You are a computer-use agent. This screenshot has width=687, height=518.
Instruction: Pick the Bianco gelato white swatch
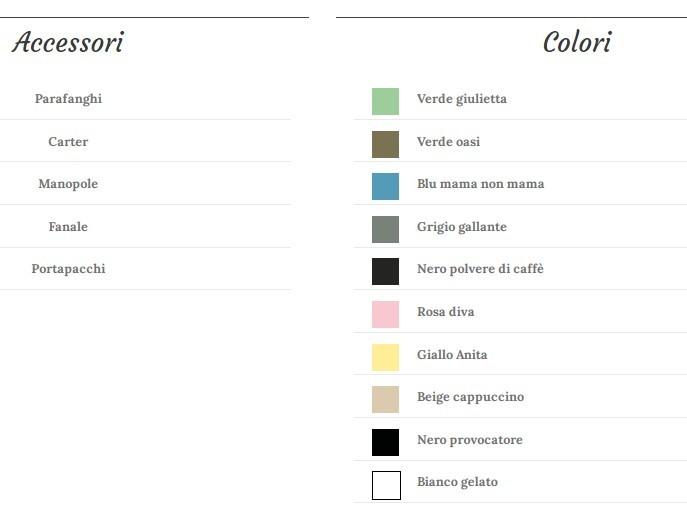(386, 485)
